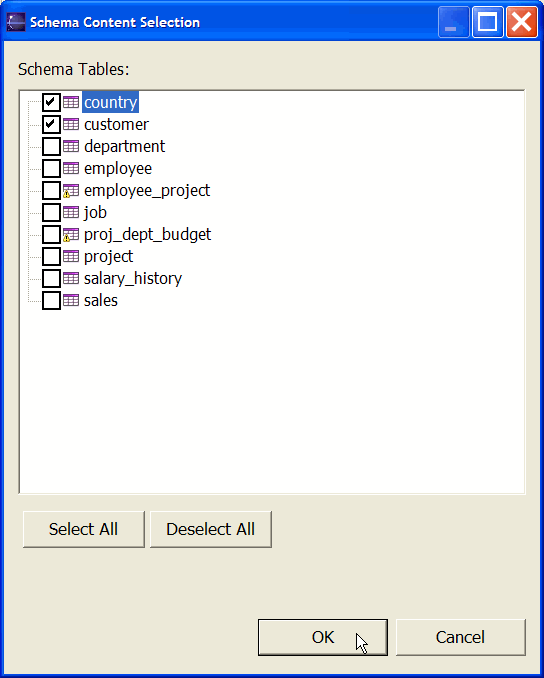Select the employee_project item label
The height and width of the screenshot is (678, 544).
pyautogui.click(x=147, y=190)
